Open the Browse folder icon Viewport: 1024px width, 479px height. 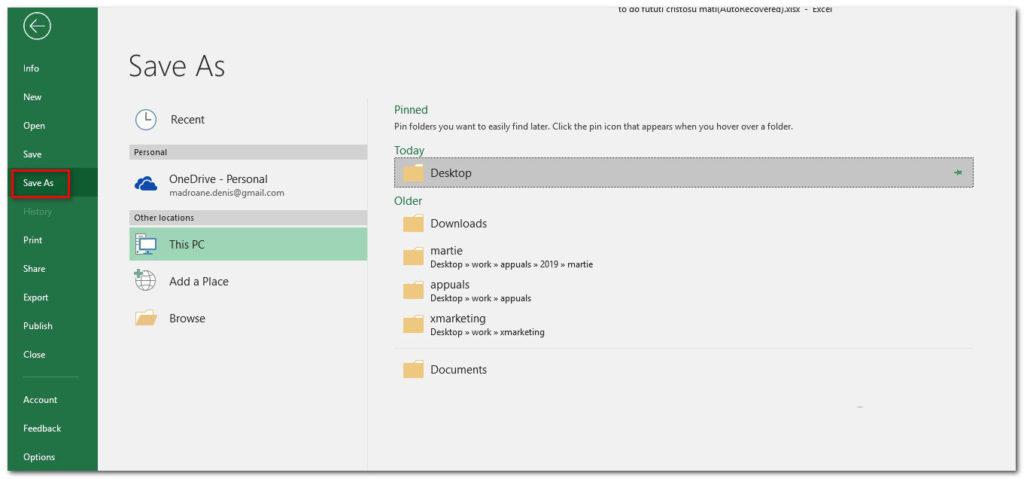(x=146, y=318)
